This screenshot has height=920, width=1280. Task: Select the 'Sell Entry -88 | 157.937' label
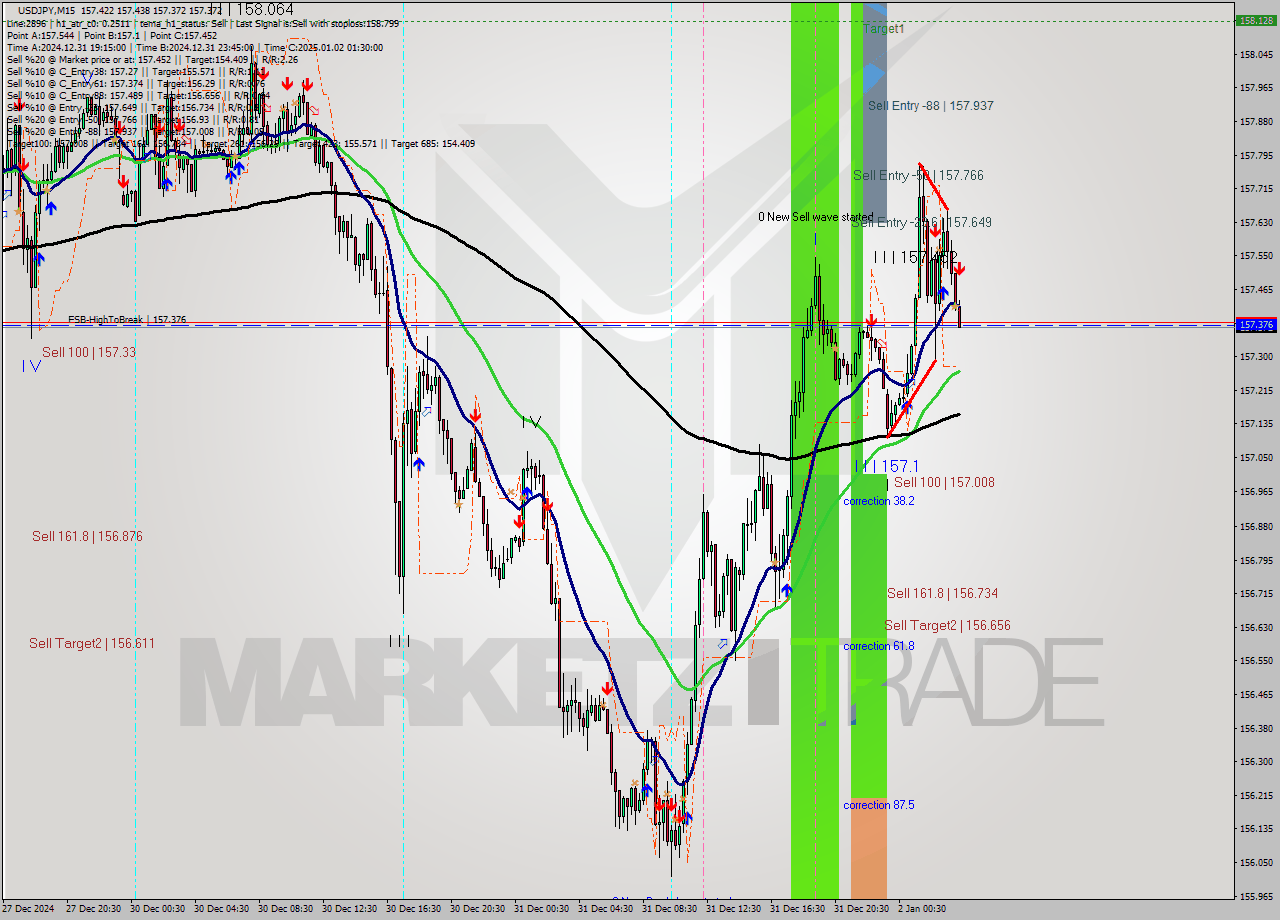[930, 105]
